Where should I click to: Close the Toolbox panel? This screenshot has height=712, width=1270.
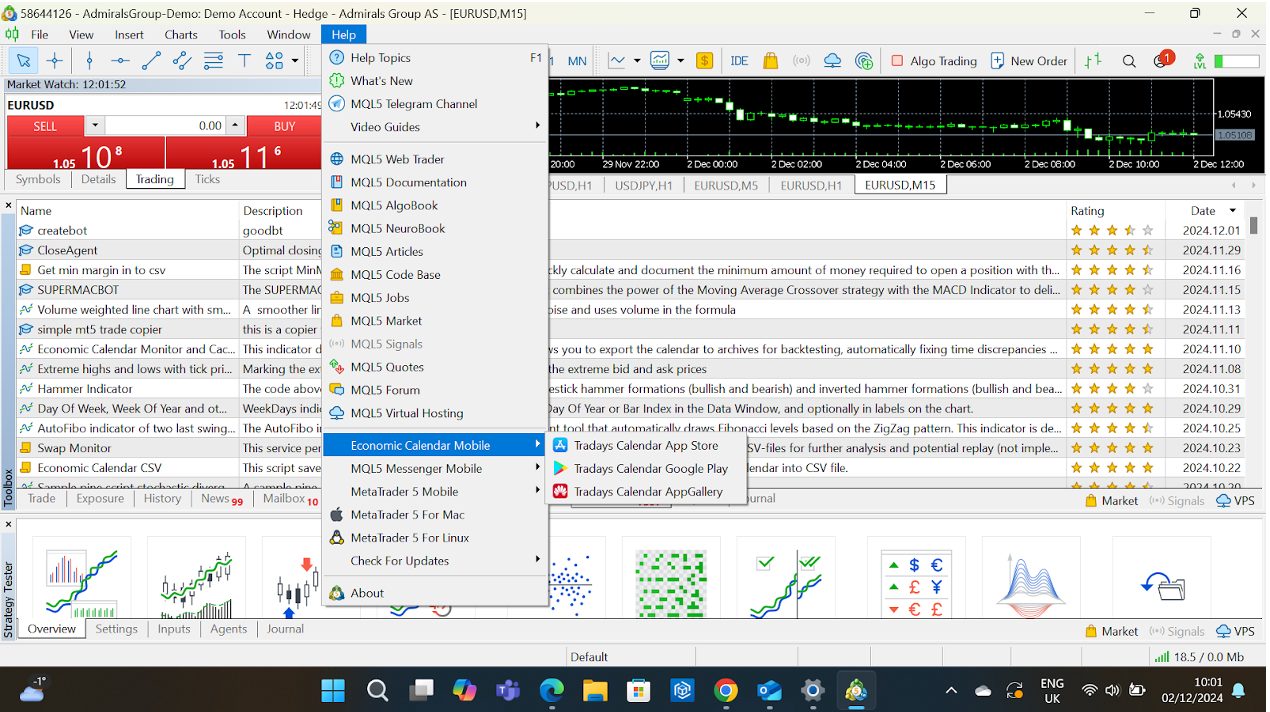tap(8, 206)
